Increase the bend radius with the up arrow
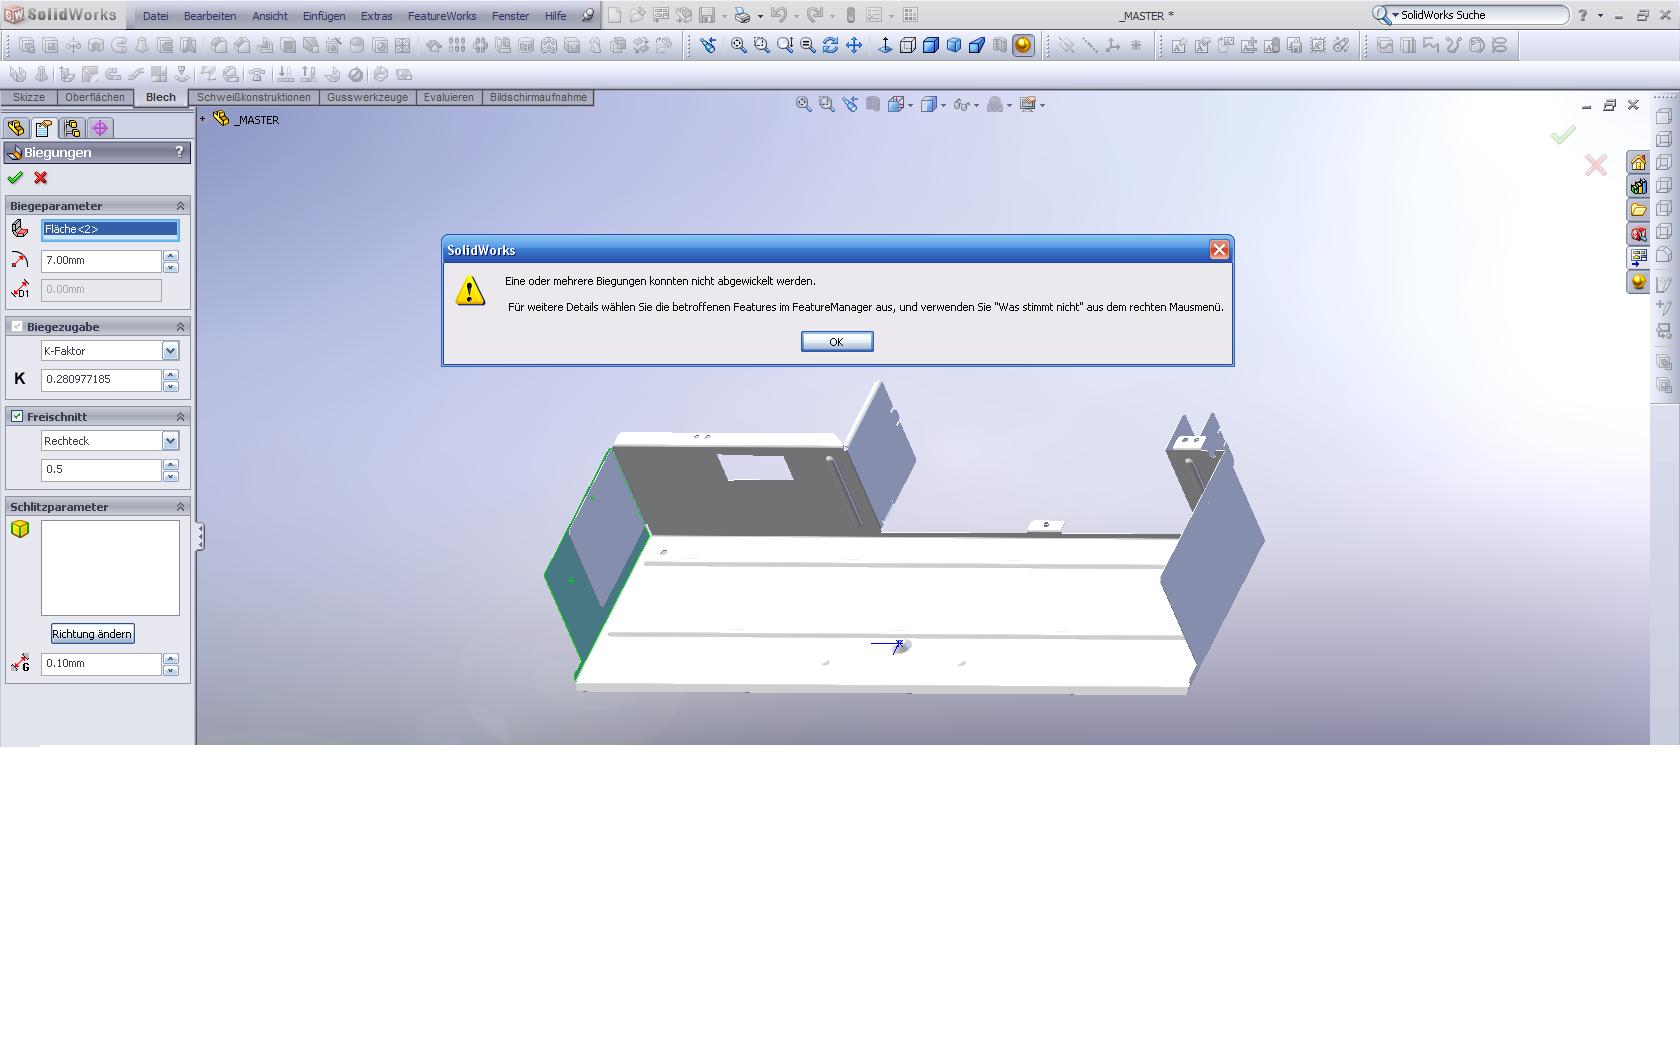 [x=171, y=256]
